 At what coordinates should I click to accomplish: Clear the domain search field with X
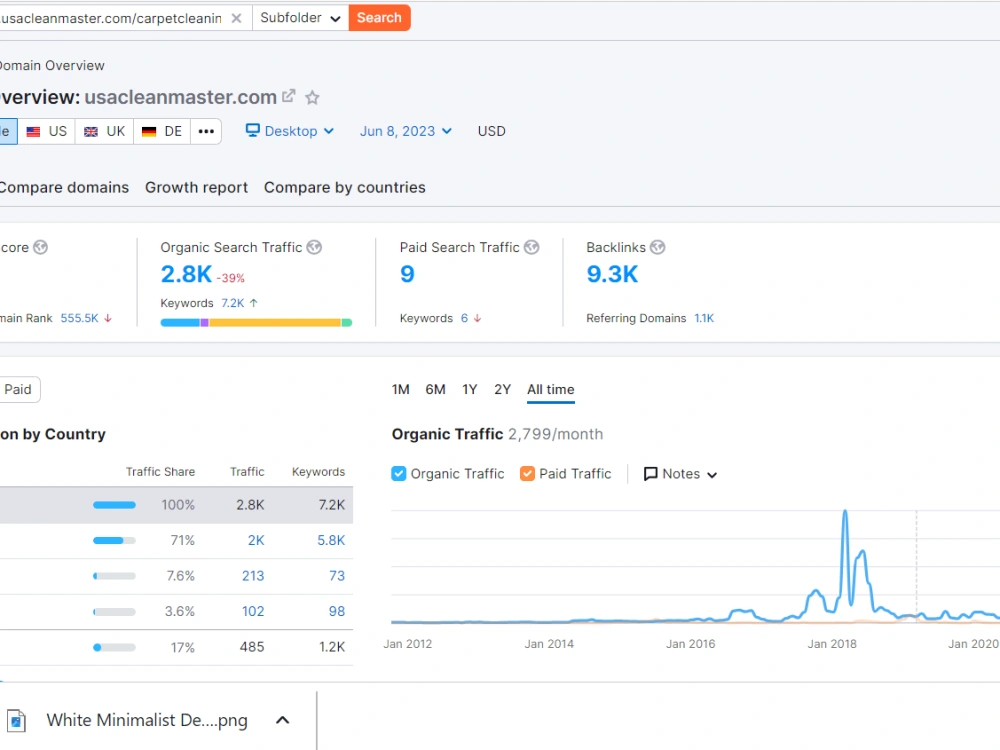(236, 18)
